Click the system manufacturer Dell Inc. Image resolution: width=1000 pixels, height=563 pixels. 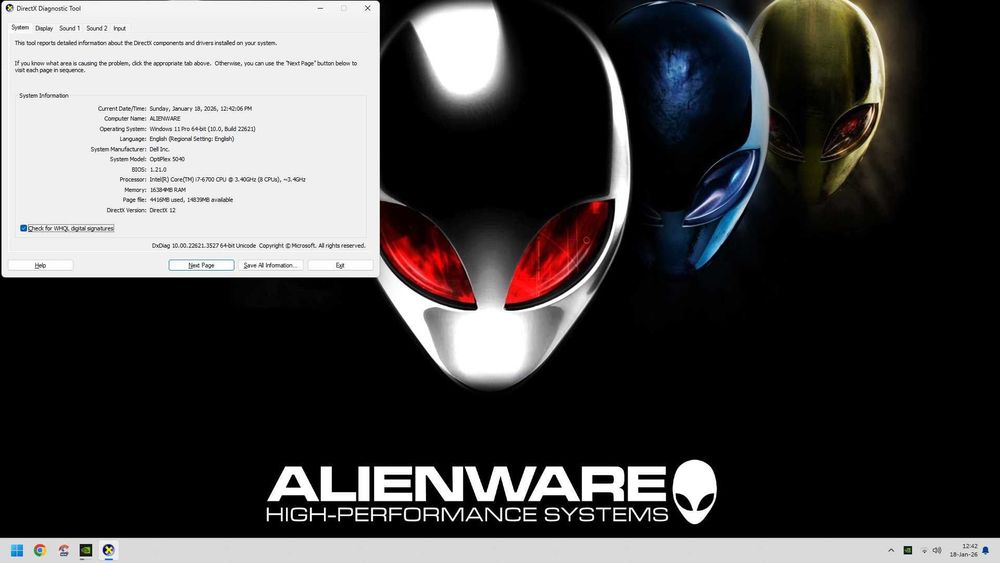(159, 149)
